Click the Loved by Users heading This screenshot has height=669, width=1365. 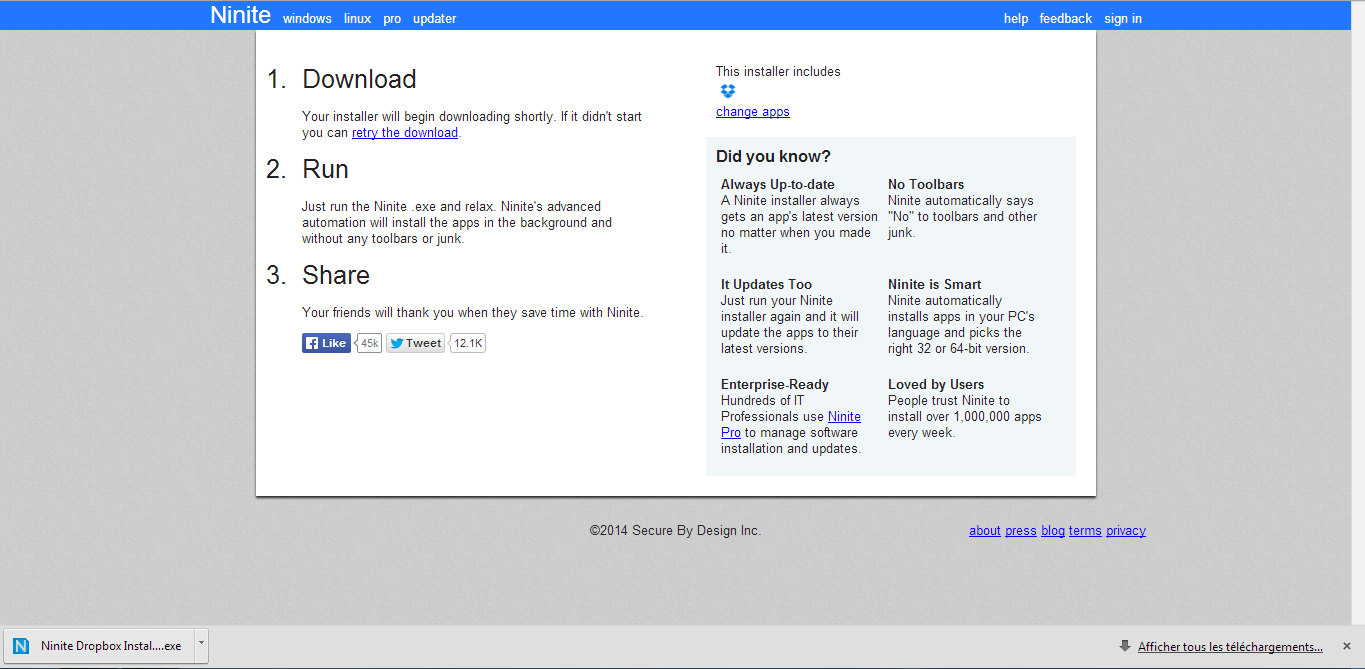tap(936, 384)
